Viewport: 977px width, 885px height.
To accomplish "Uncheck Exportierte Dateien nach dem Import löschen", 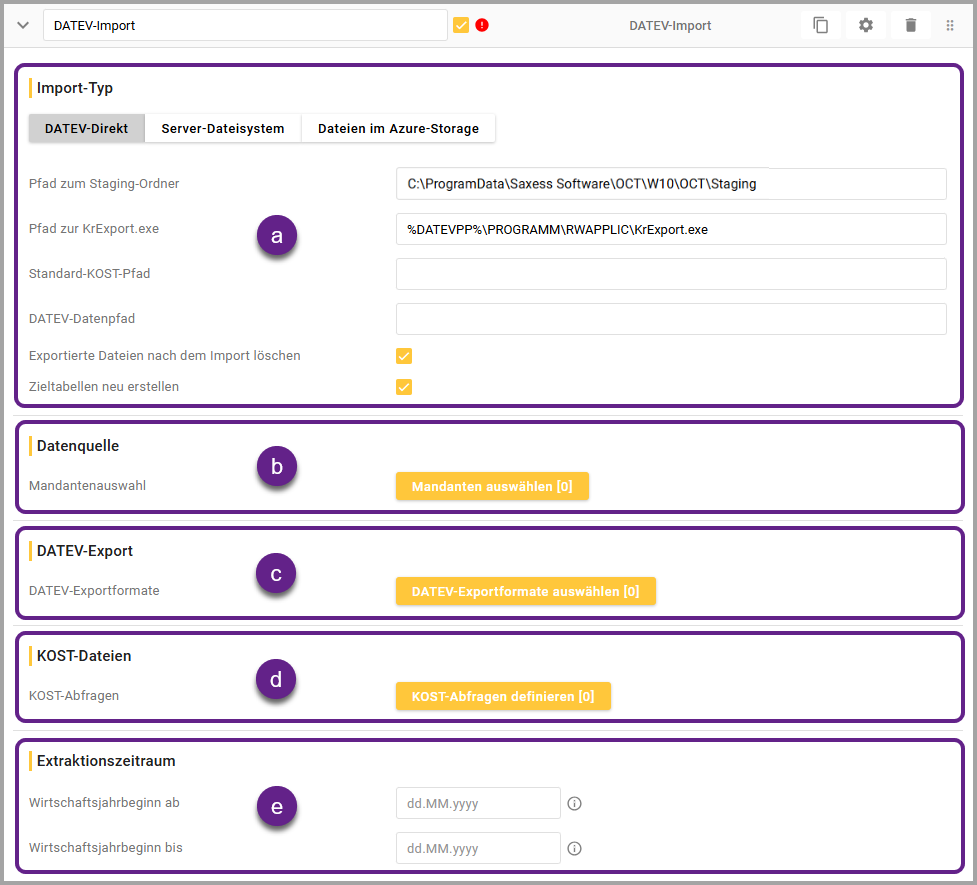I will (404, 356).
